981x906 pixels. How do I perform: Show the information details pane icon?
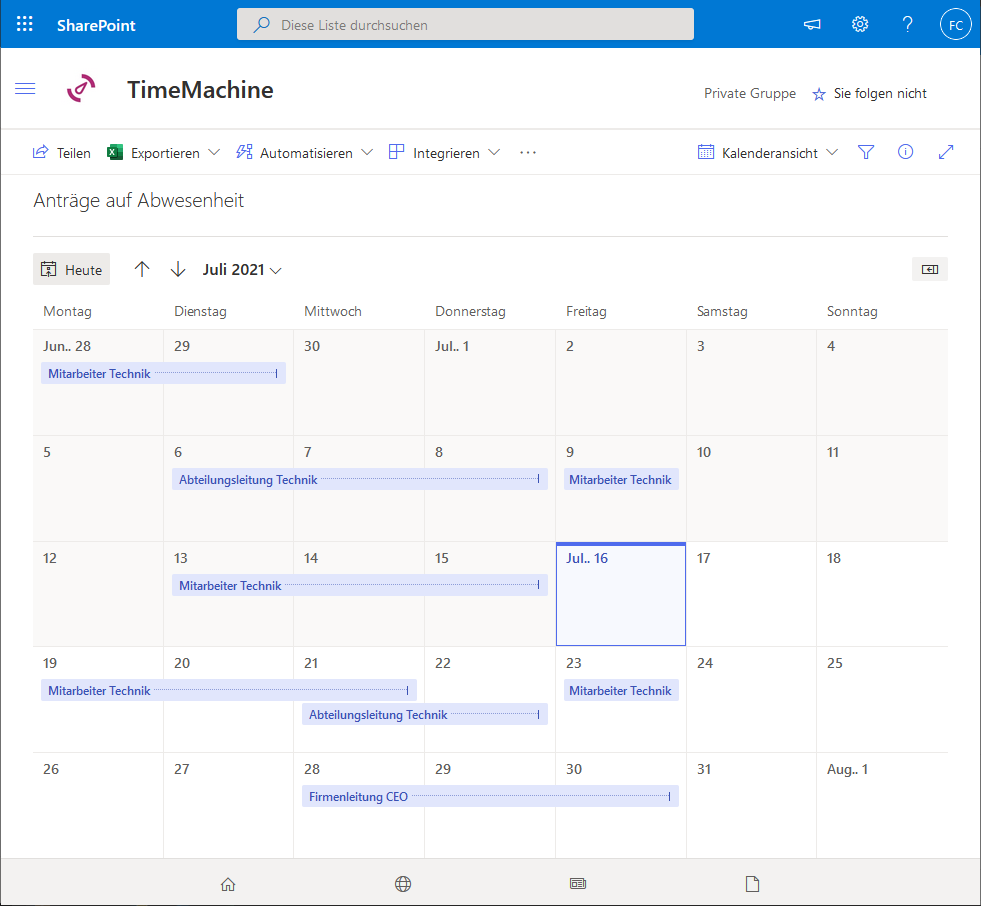pyautogui.click(x=905, y=152)
